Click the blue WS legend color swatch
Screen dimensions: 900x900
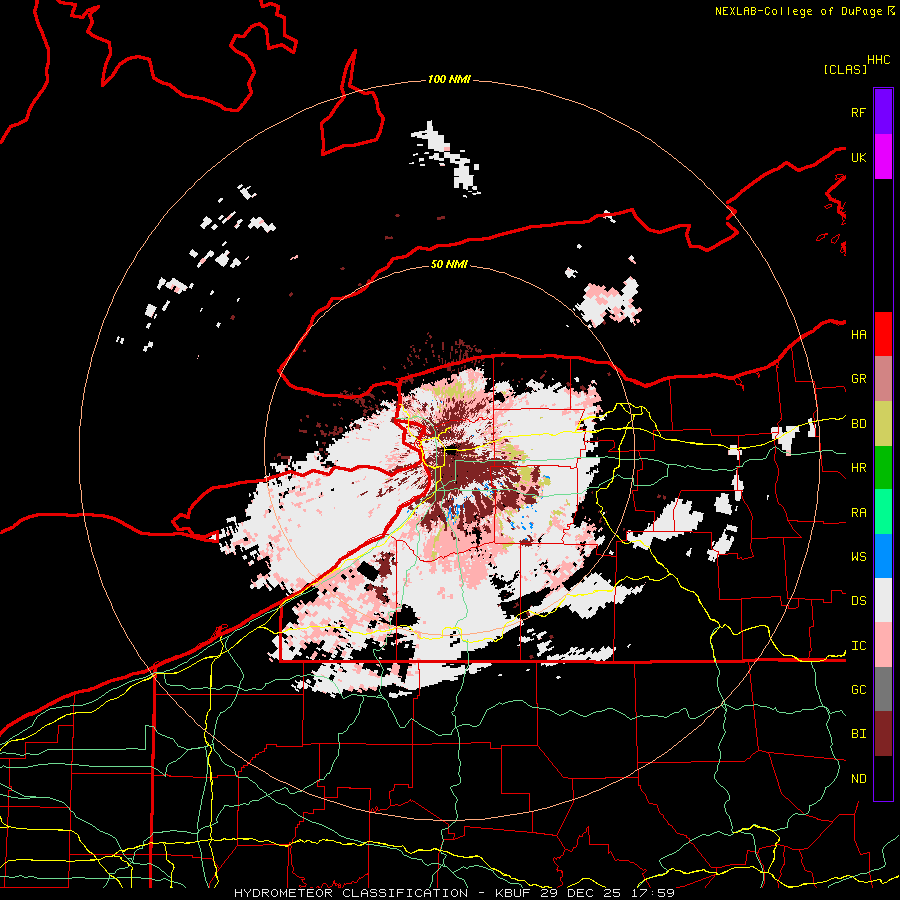(883, 556)
